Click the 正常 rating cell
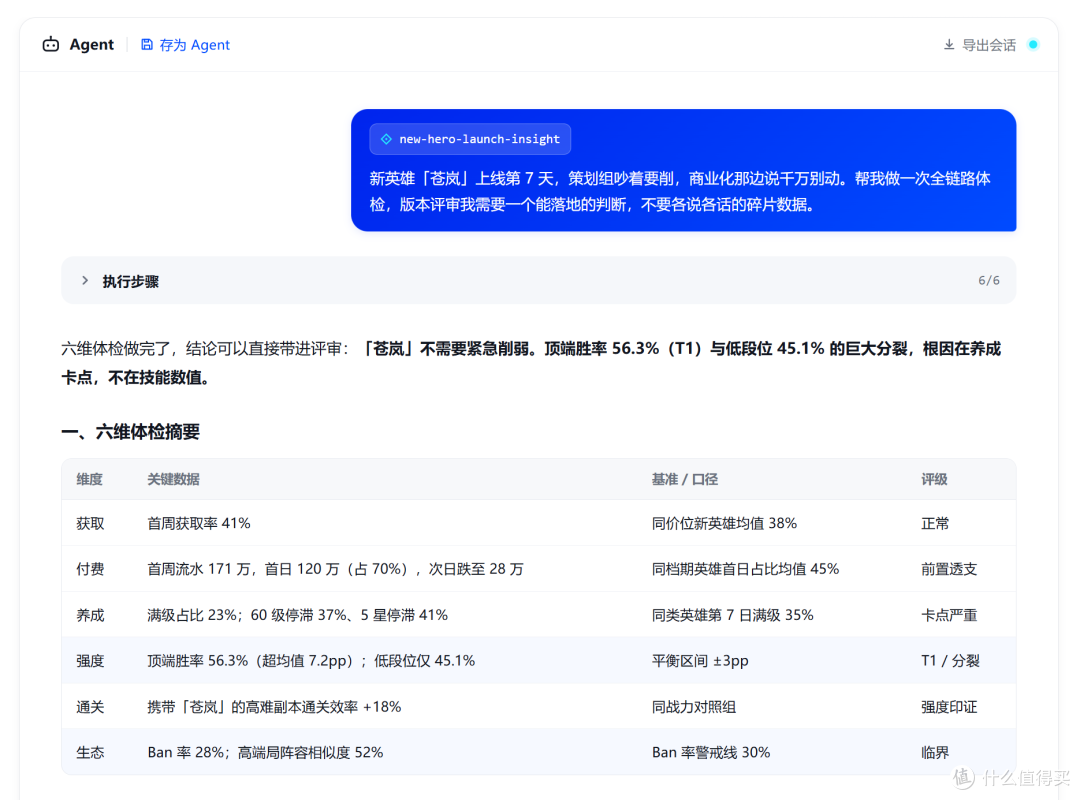Viewport: 1080px width, 800px height. click(x=935, y=524)
